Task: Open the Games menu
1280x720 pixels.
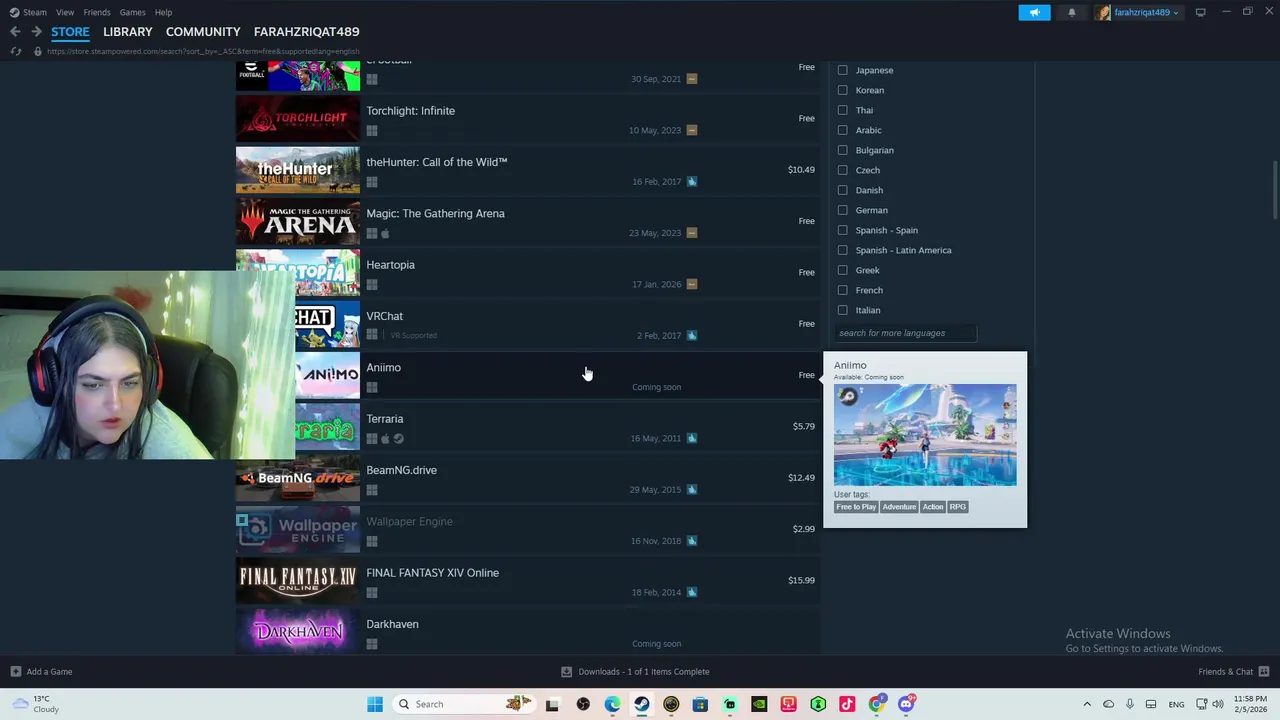Action: point(132,12)
